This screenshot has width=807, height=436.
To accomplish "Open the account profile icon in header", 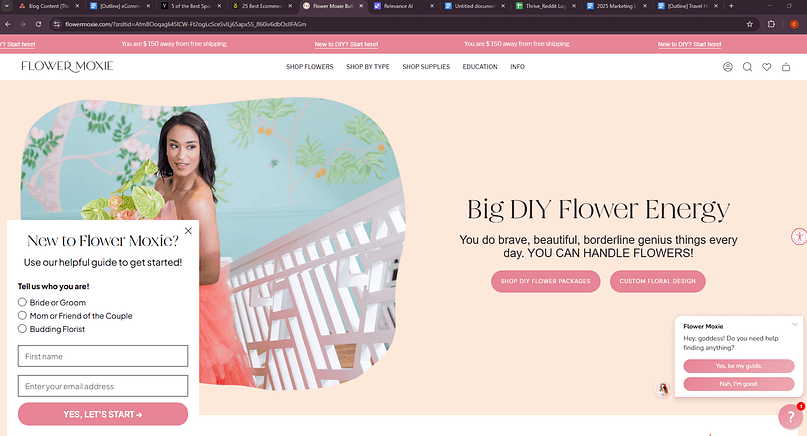I will (x=728, y=67).
